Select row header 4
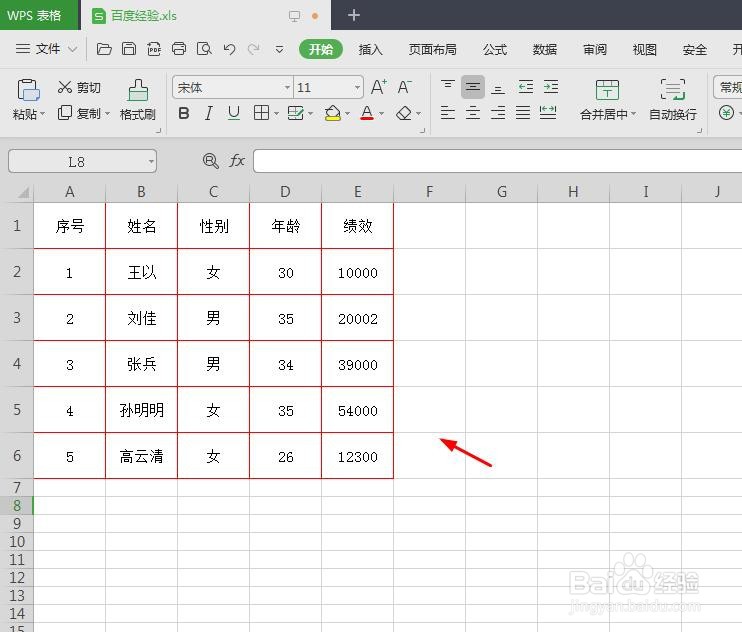Screen dimensions: 742x632 click(17, 363)
